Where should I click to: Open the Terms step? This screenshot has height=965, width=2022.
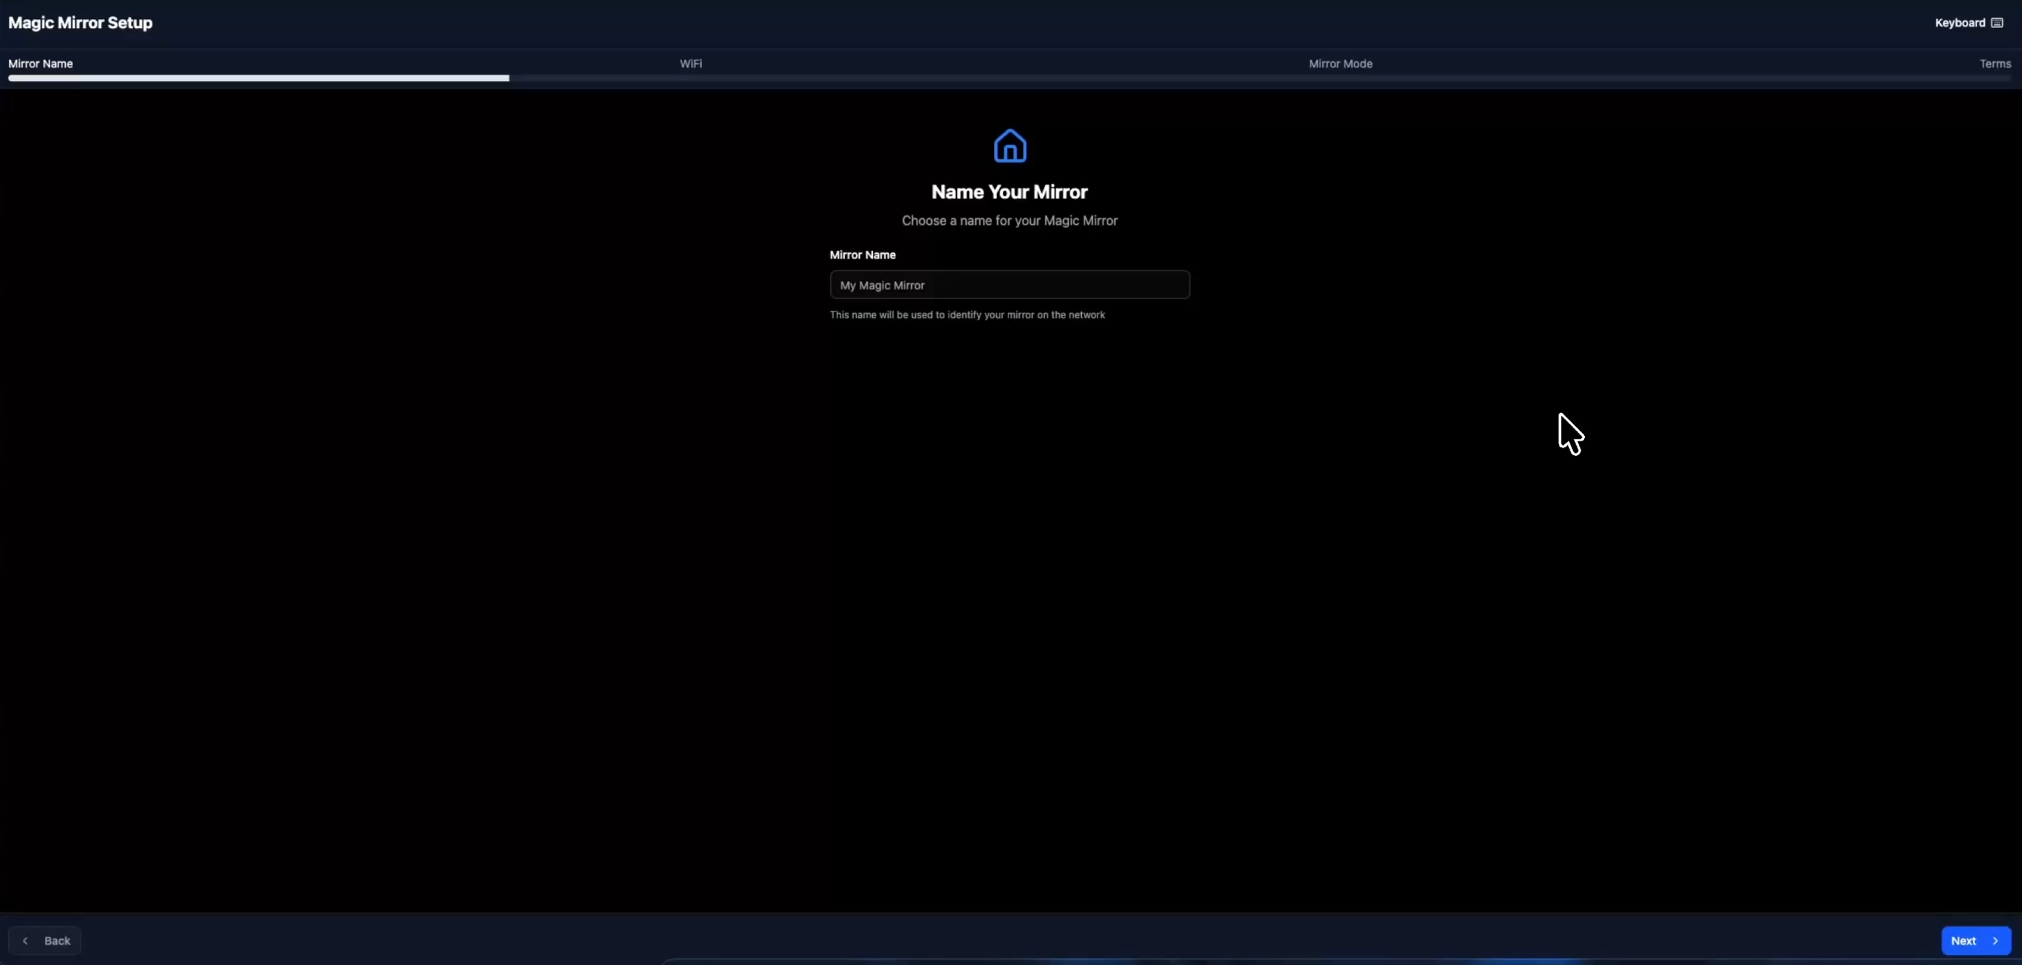point(1994,64)
